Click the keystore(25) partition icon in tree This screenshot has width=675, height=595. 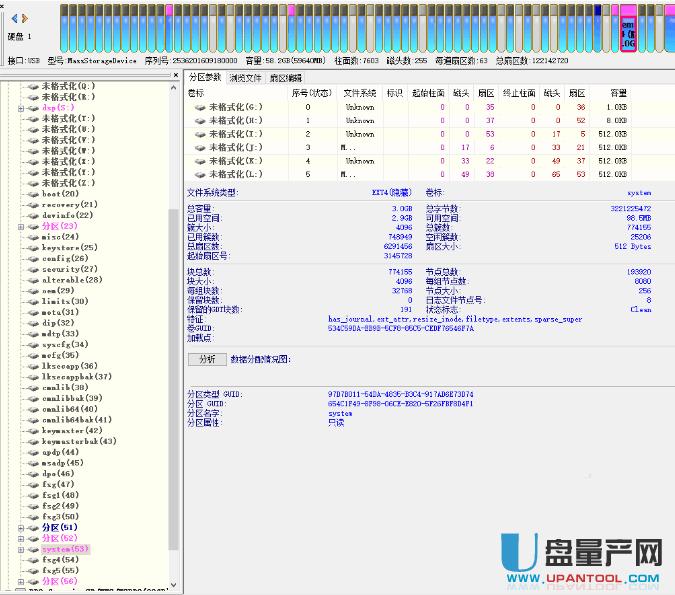pos(33,248)
